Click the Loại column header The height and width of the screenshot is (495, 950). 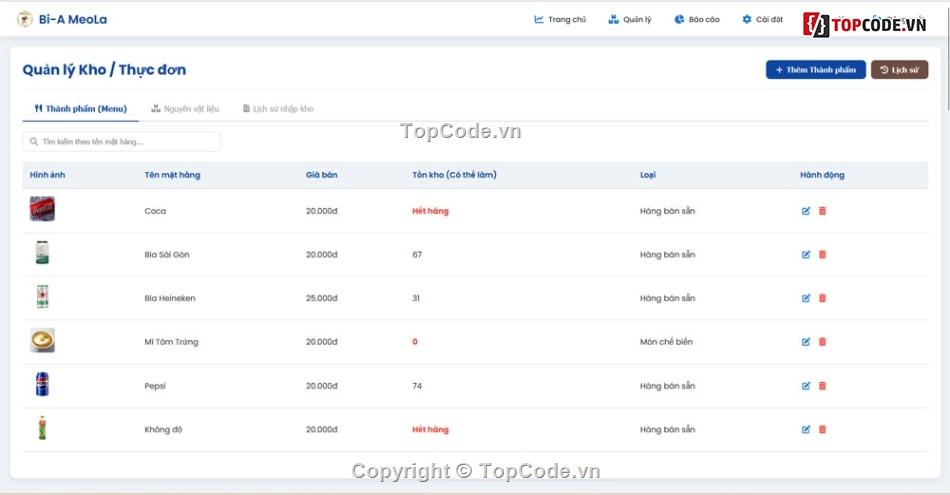coord(648,175)
